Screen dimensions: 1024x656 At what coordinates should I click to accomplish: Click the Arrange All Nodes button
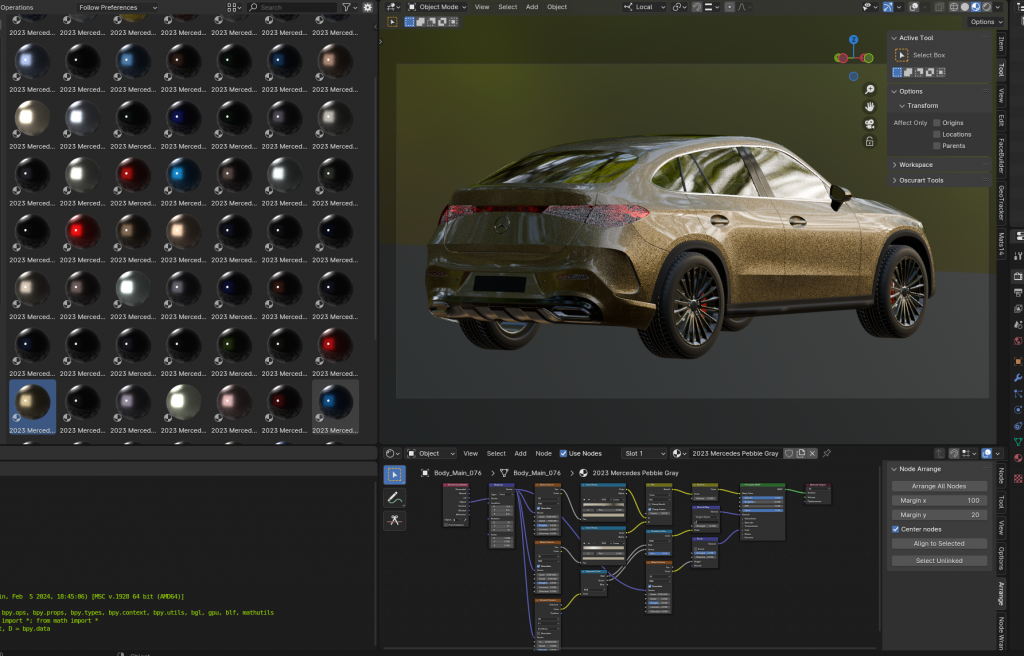pyautogui.click(x=939, y=486)
